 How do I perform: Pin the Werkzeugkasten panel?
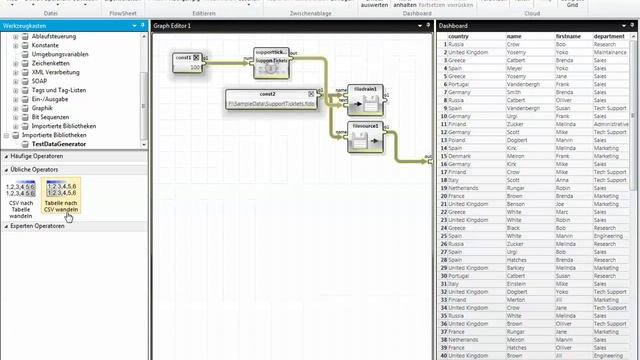click(x=142, y=25)
